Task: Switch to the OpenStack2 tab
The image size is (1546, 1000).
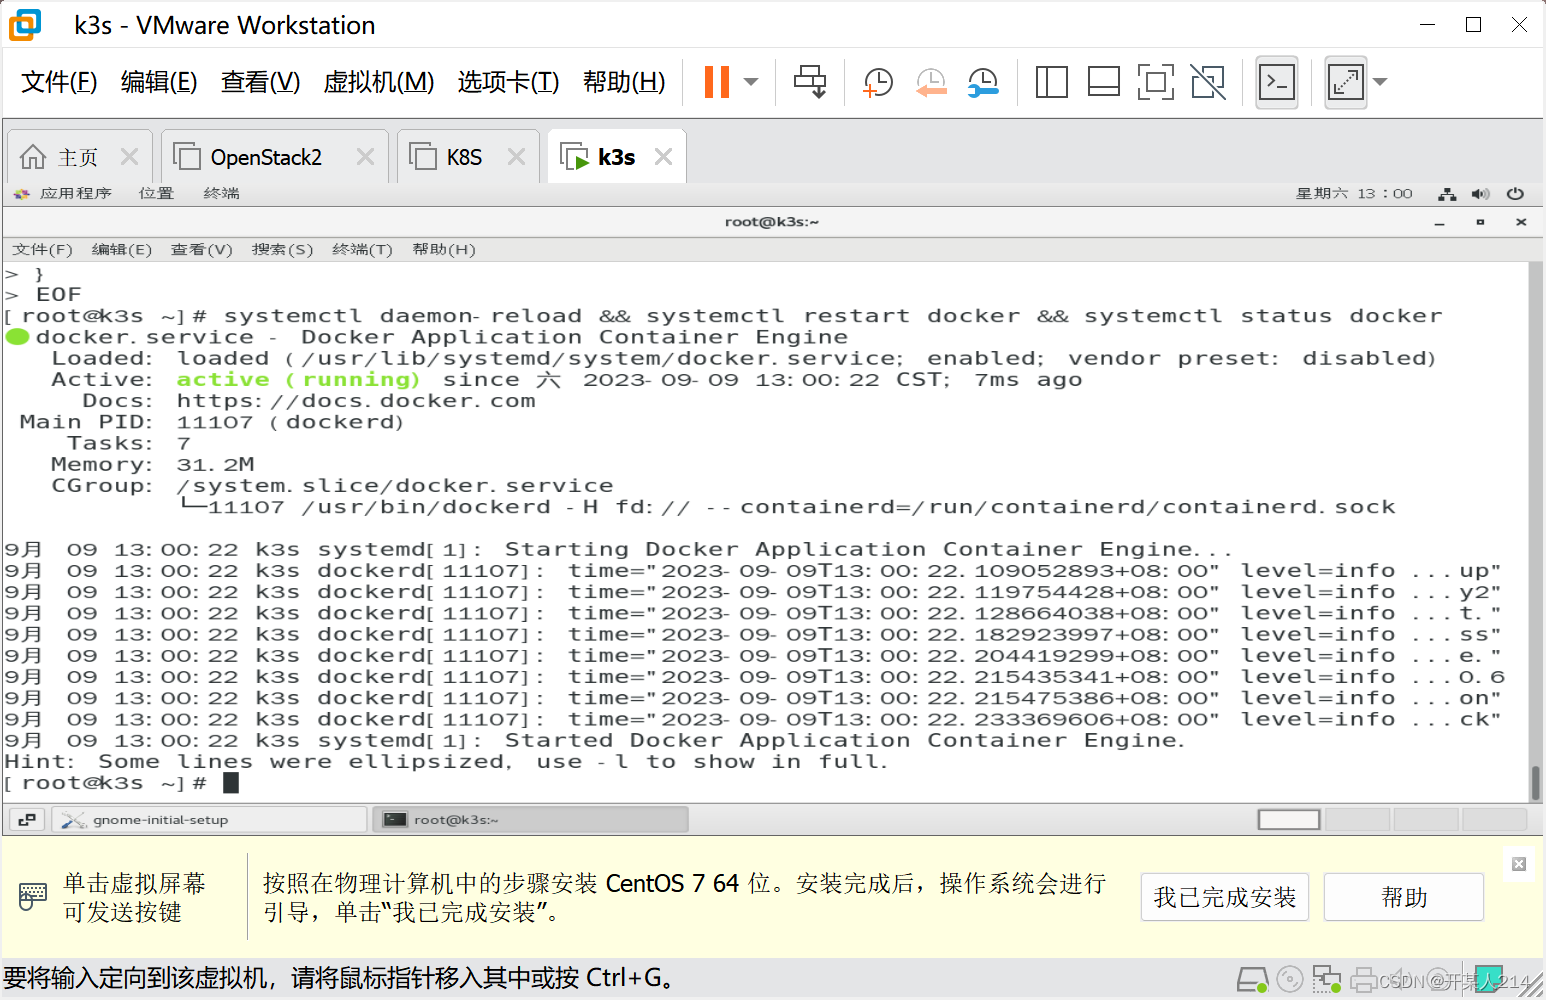Action: point(266,156)
